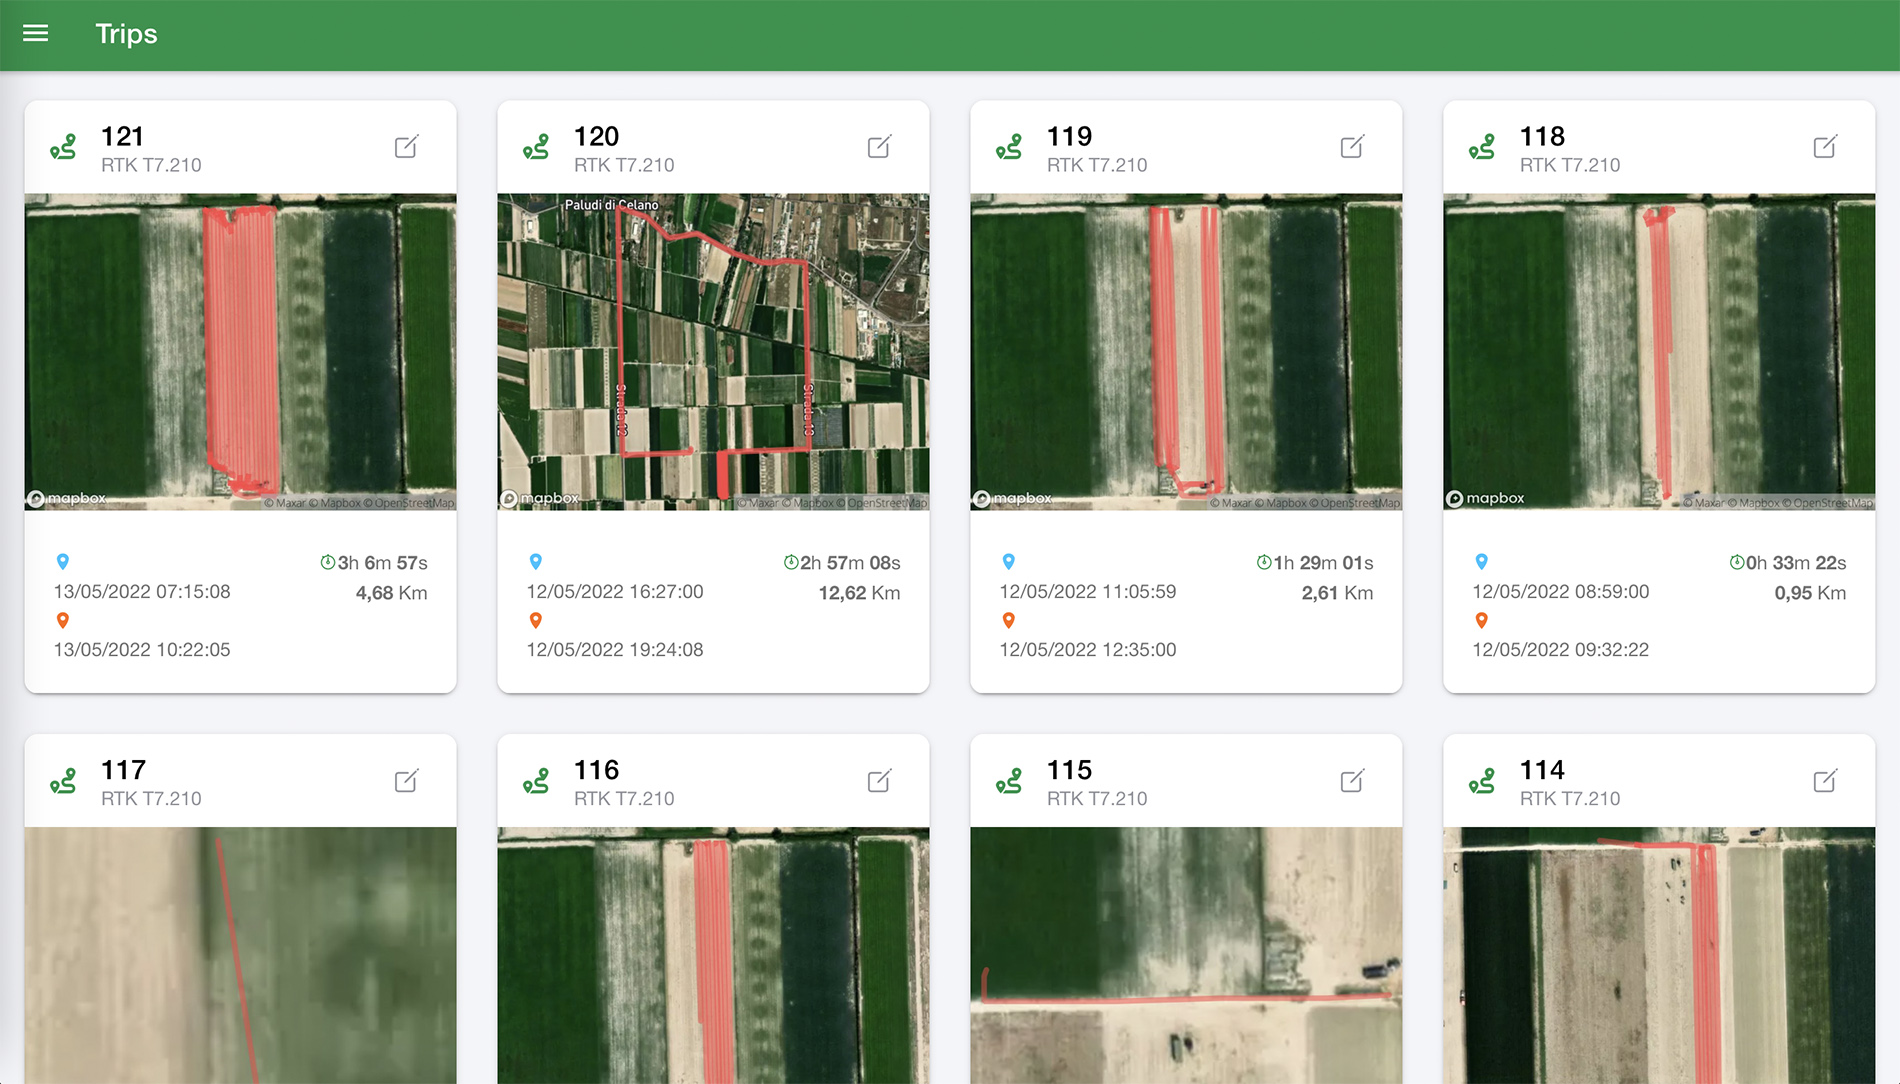This screenshot has height=1084, width=1900.
Task: Edit trip 116 via the pencil icon
Action: point(879,781)
